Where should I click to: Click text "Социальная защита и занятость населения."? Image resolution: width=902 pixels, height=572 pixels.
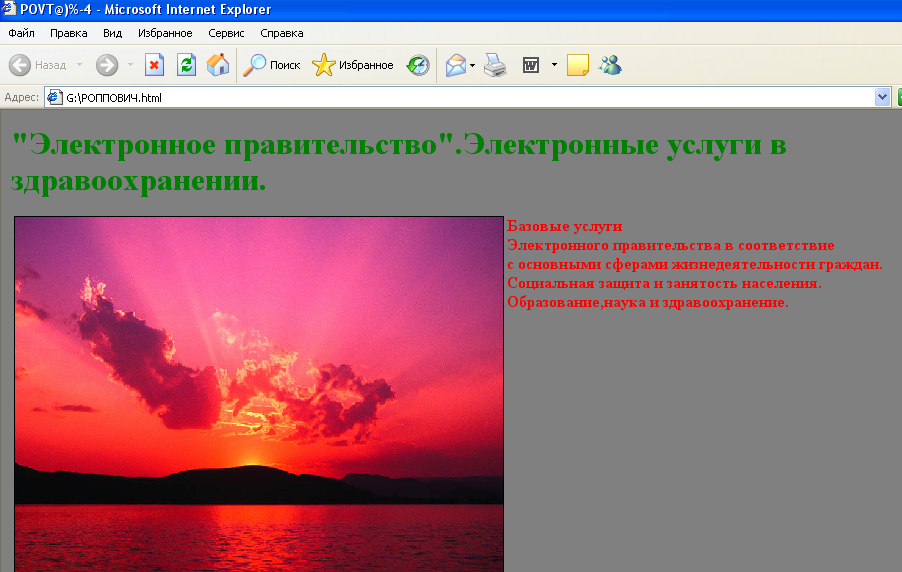point(664,283)
